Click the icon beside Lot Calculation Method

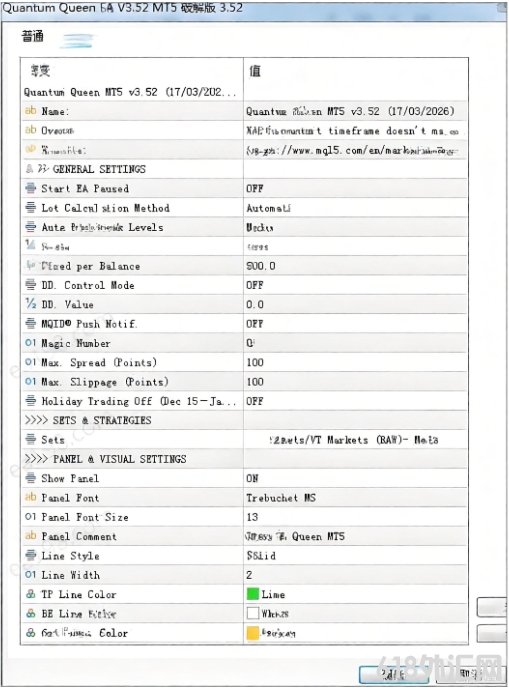click(30, 207)
